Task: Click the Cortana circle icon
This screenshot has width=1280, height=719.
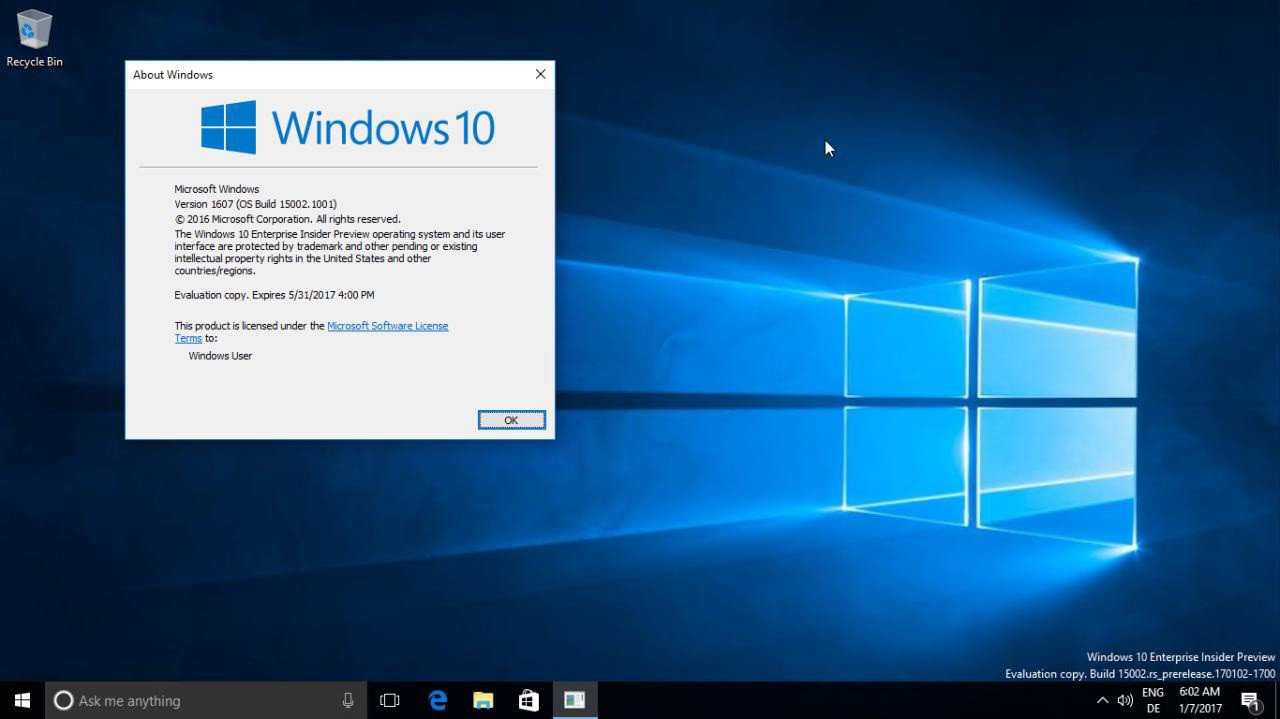Action: click(x=63, y=700)
